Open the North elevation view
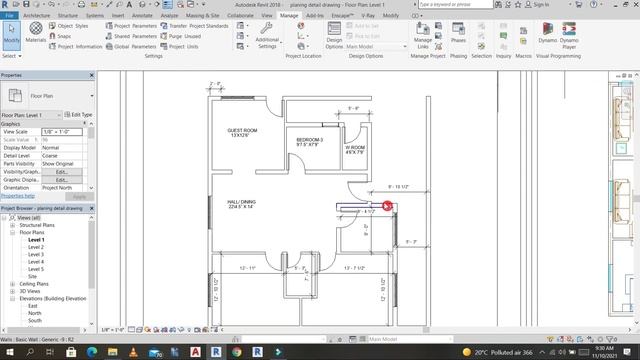640x360 pixels. click(x=35, y=313)
